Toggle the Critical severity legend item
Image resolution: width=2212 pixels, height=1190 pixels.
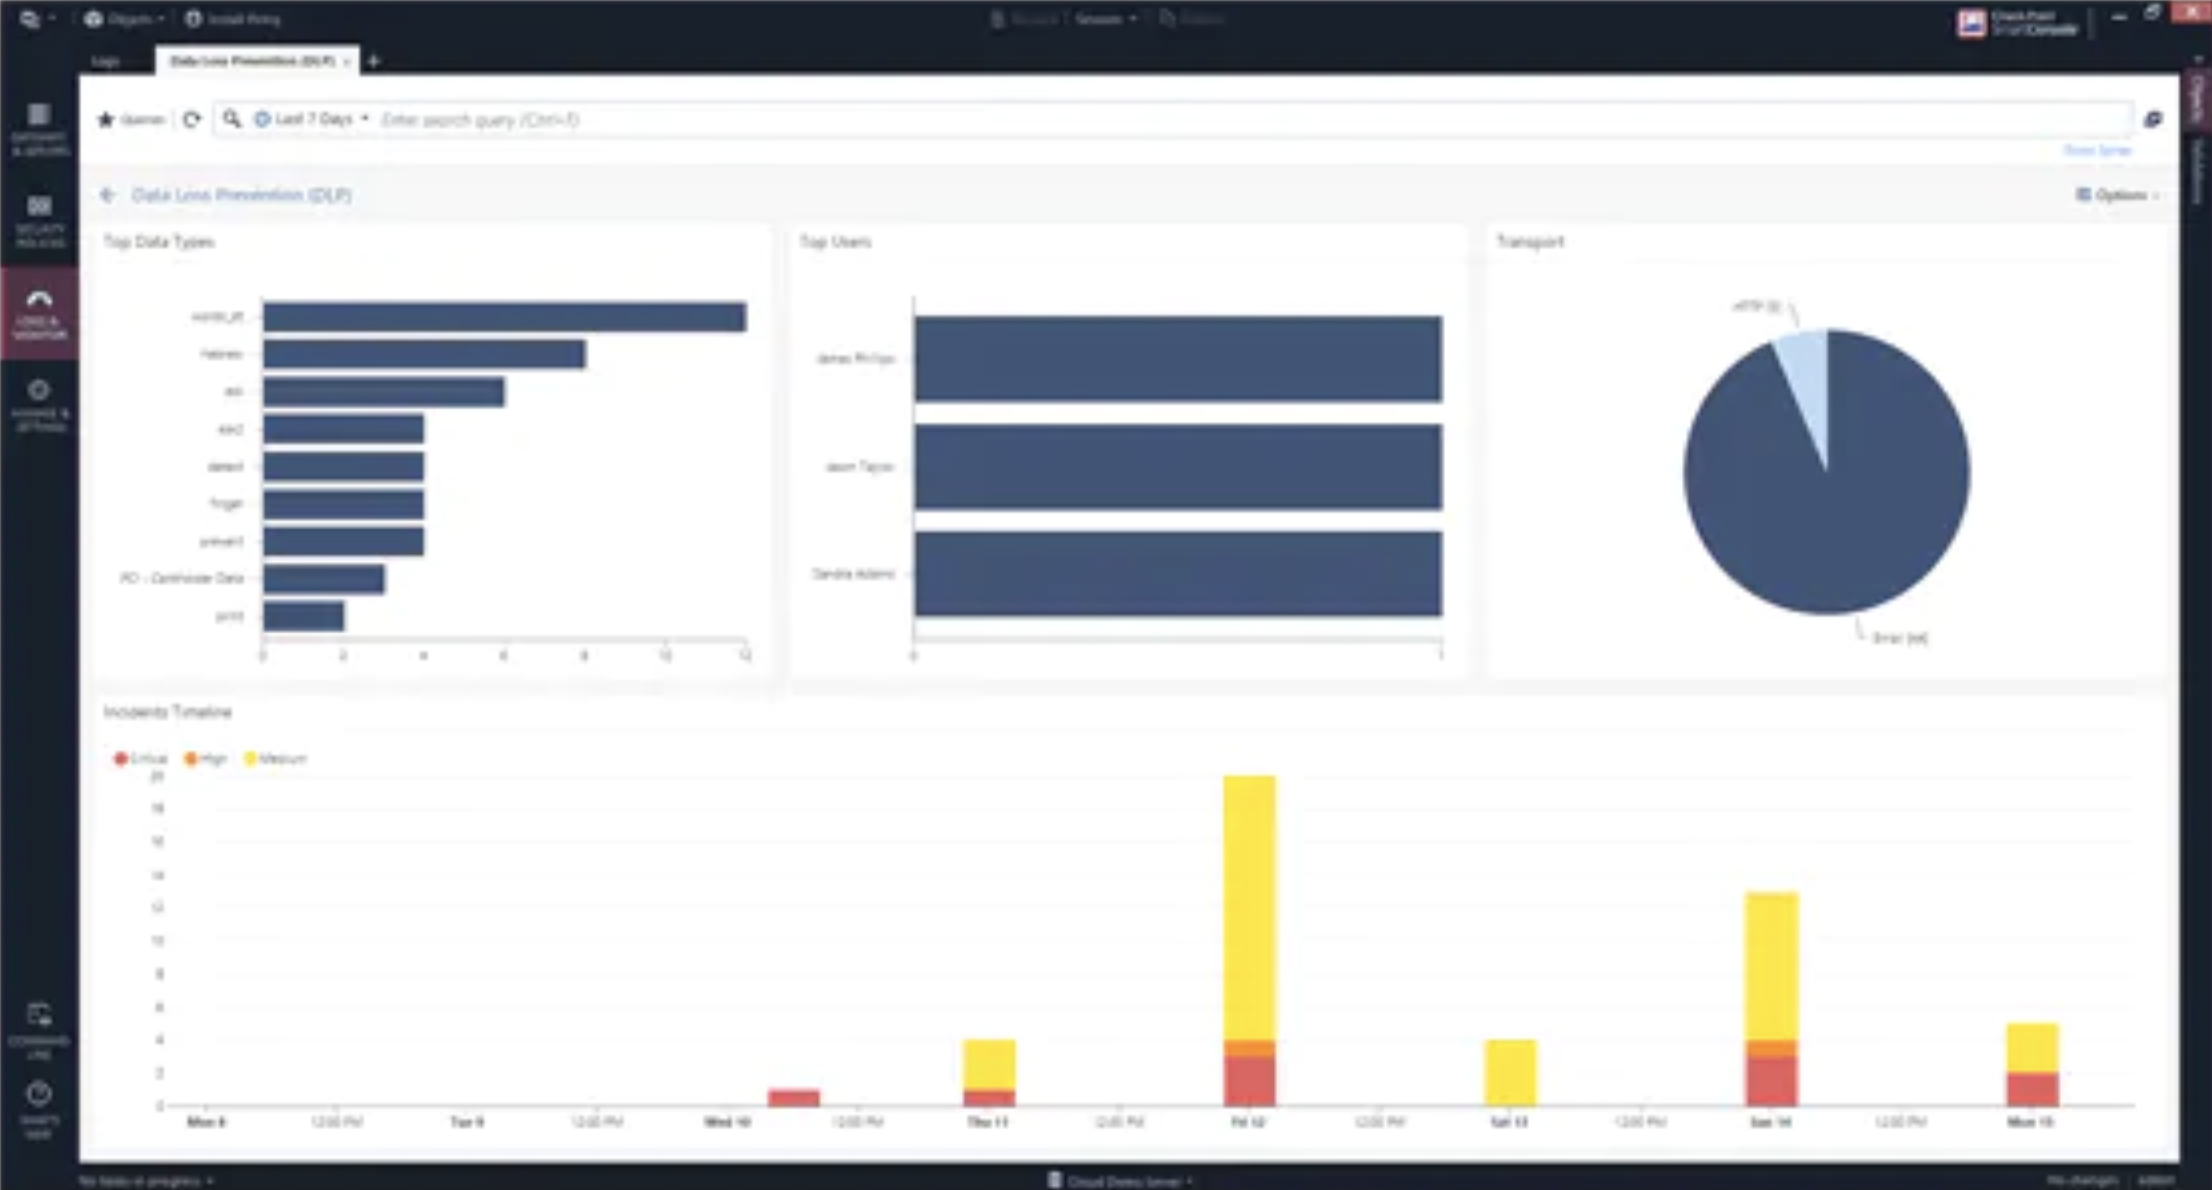coord(140,759)
